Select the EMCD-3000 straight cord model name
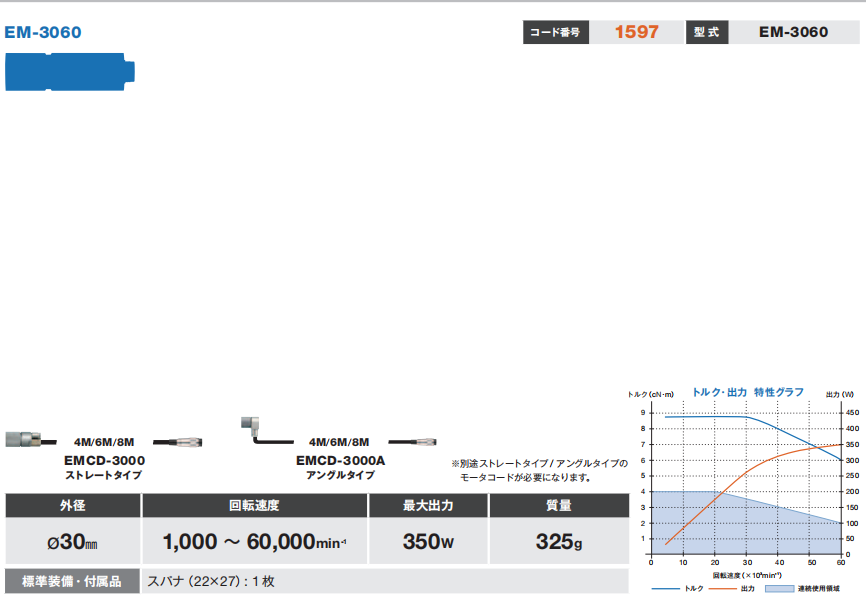The image size is (866, 599). (x=104, y=460)
